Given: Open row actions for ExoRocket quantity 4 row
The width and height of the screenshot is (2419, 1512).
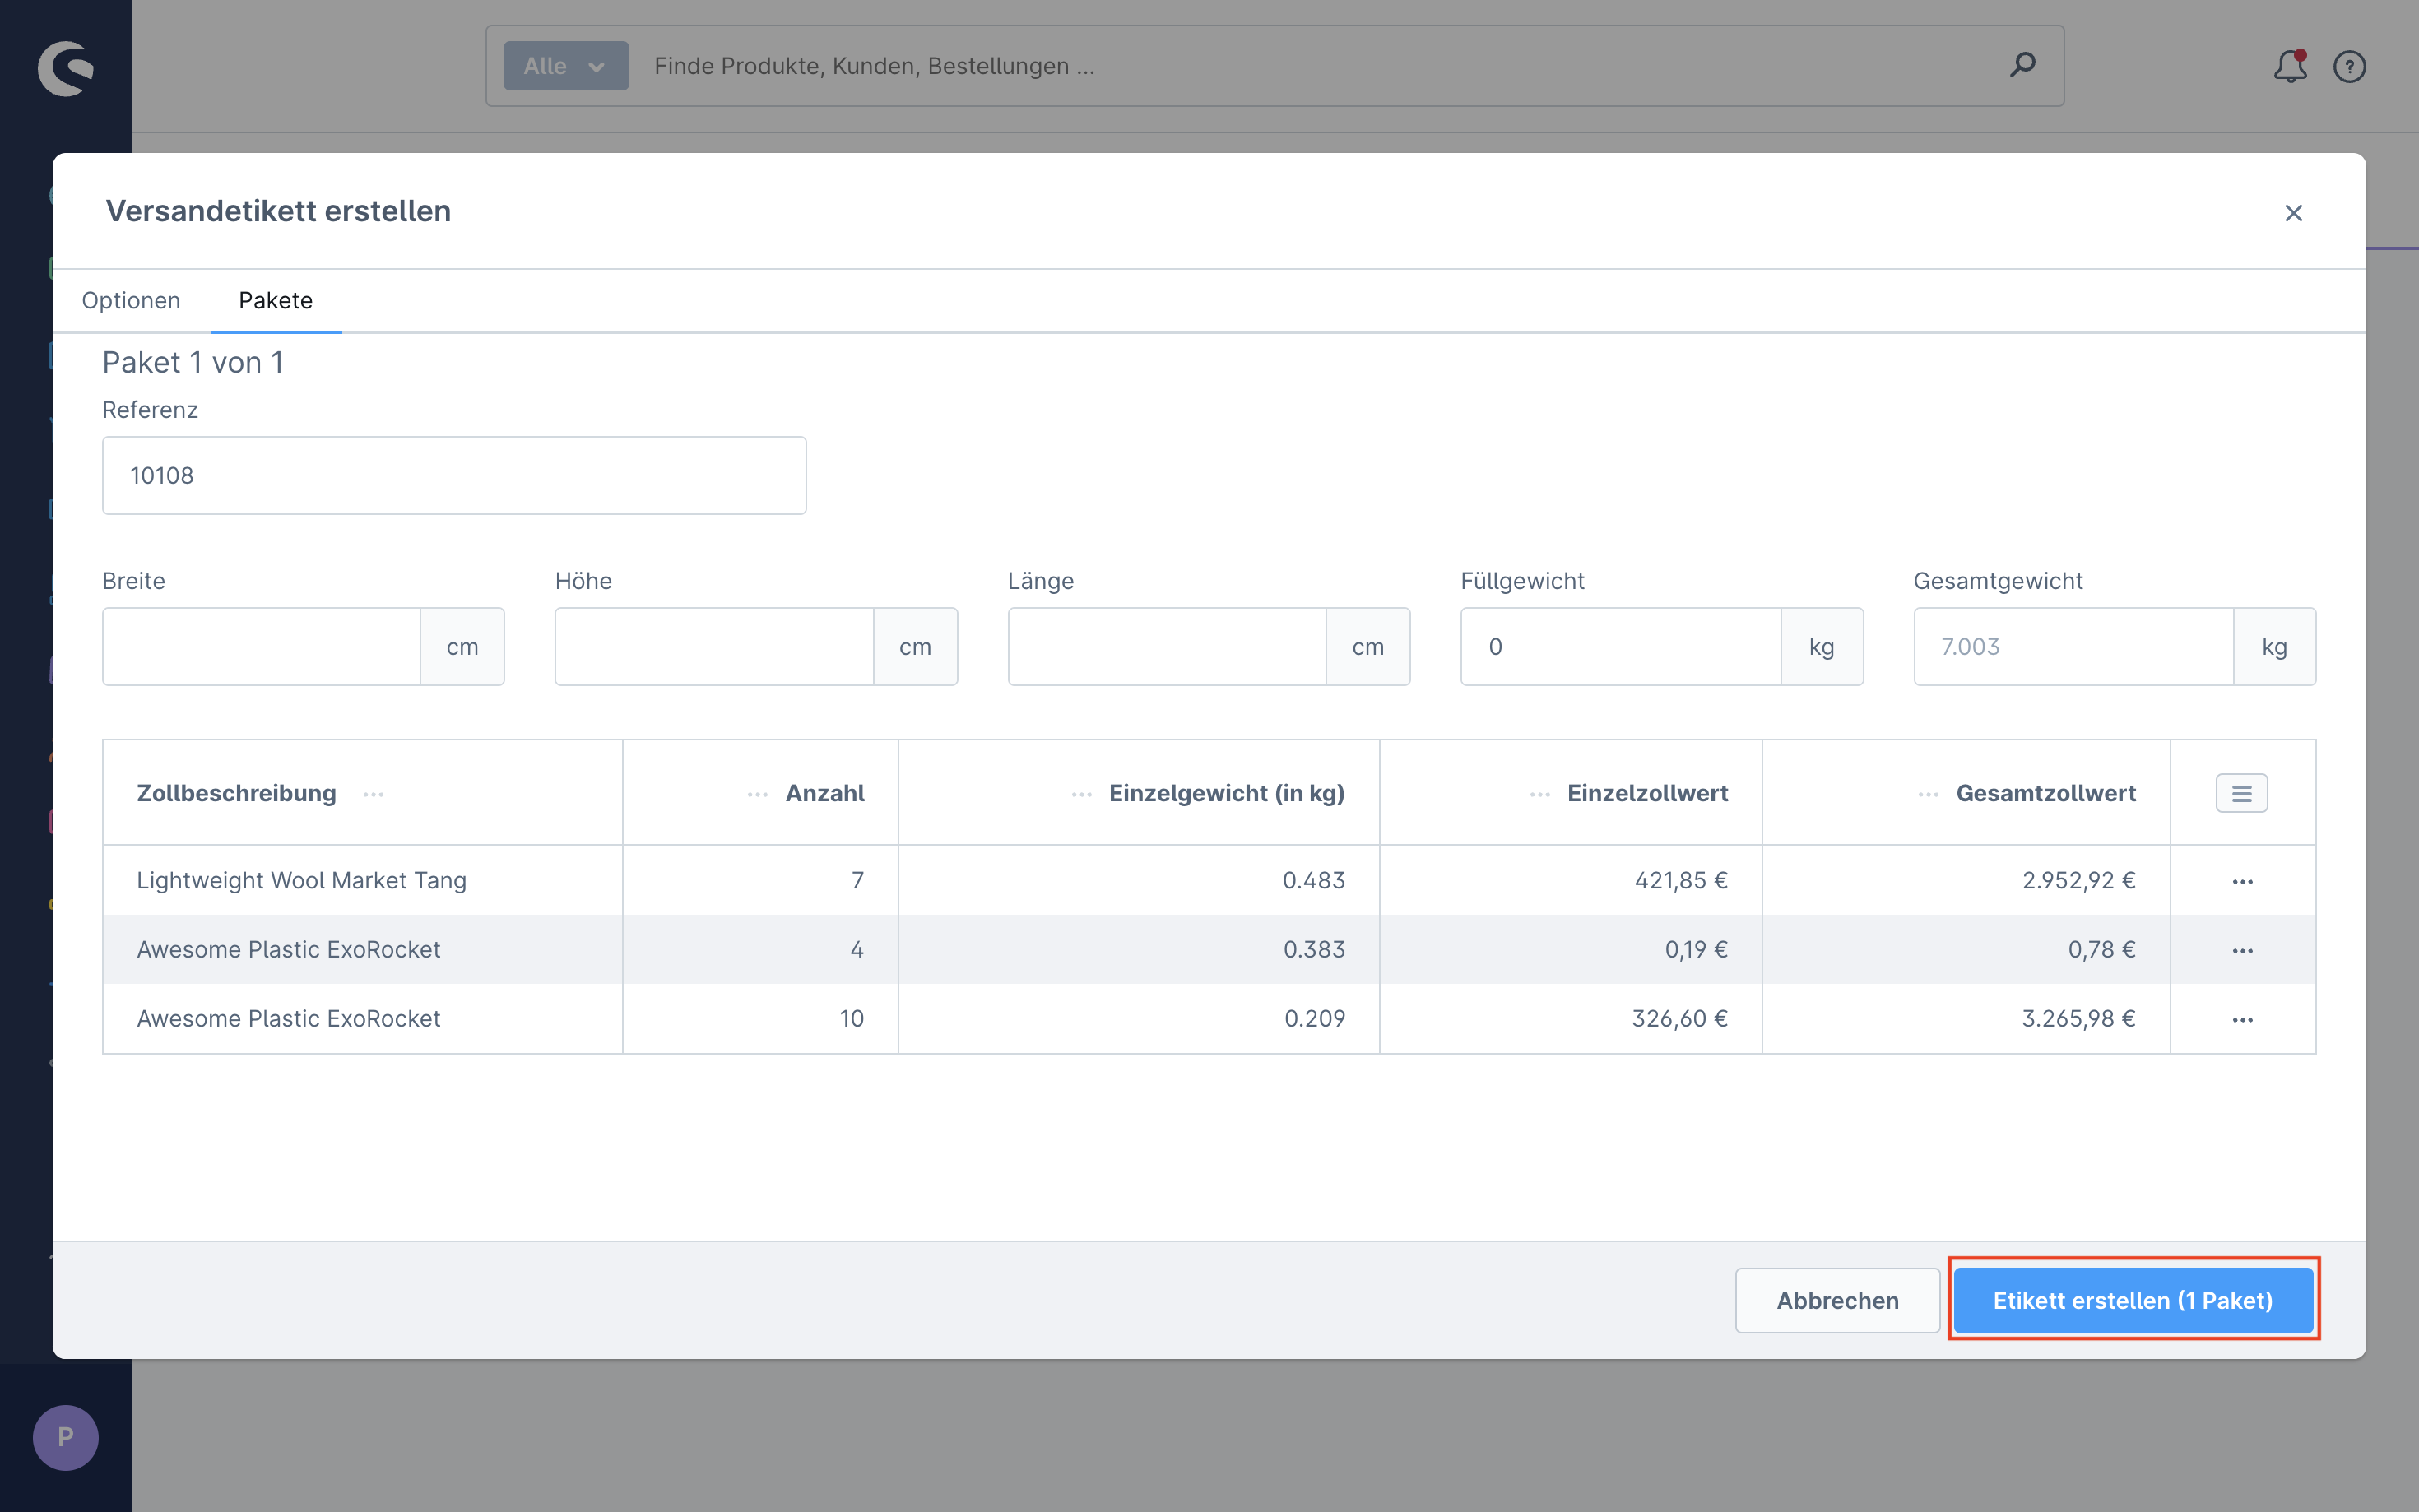Looking at the screenshot, I should pos(2242,950).
